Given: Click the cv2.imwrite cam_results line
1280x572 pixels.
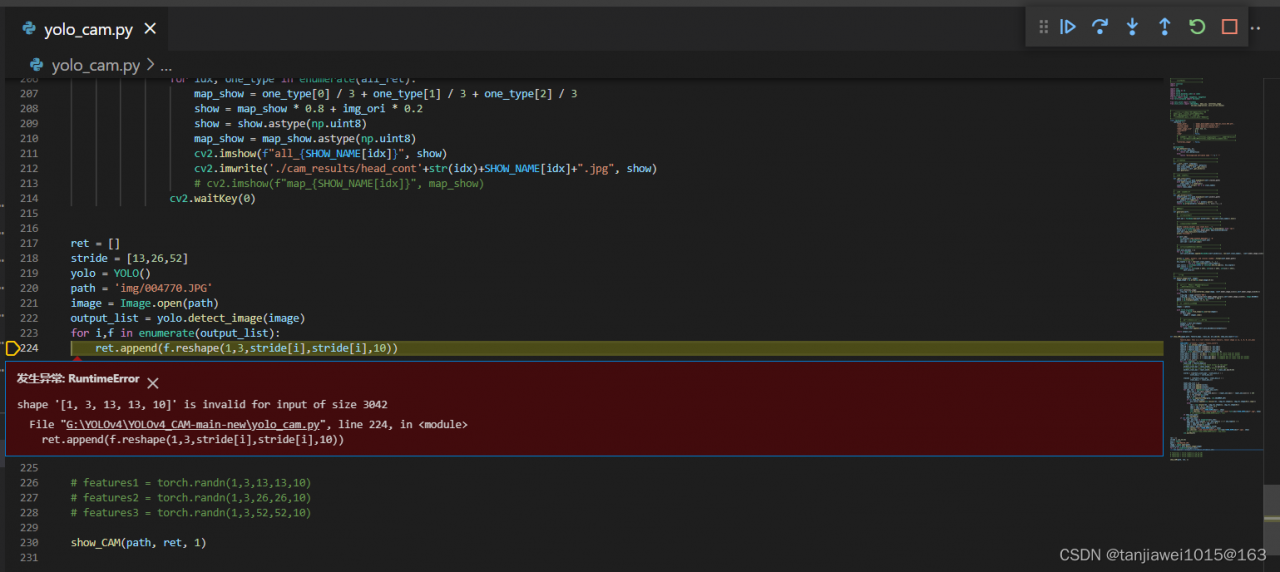Looking at the screenshot, I should click(x=425, y=168).
